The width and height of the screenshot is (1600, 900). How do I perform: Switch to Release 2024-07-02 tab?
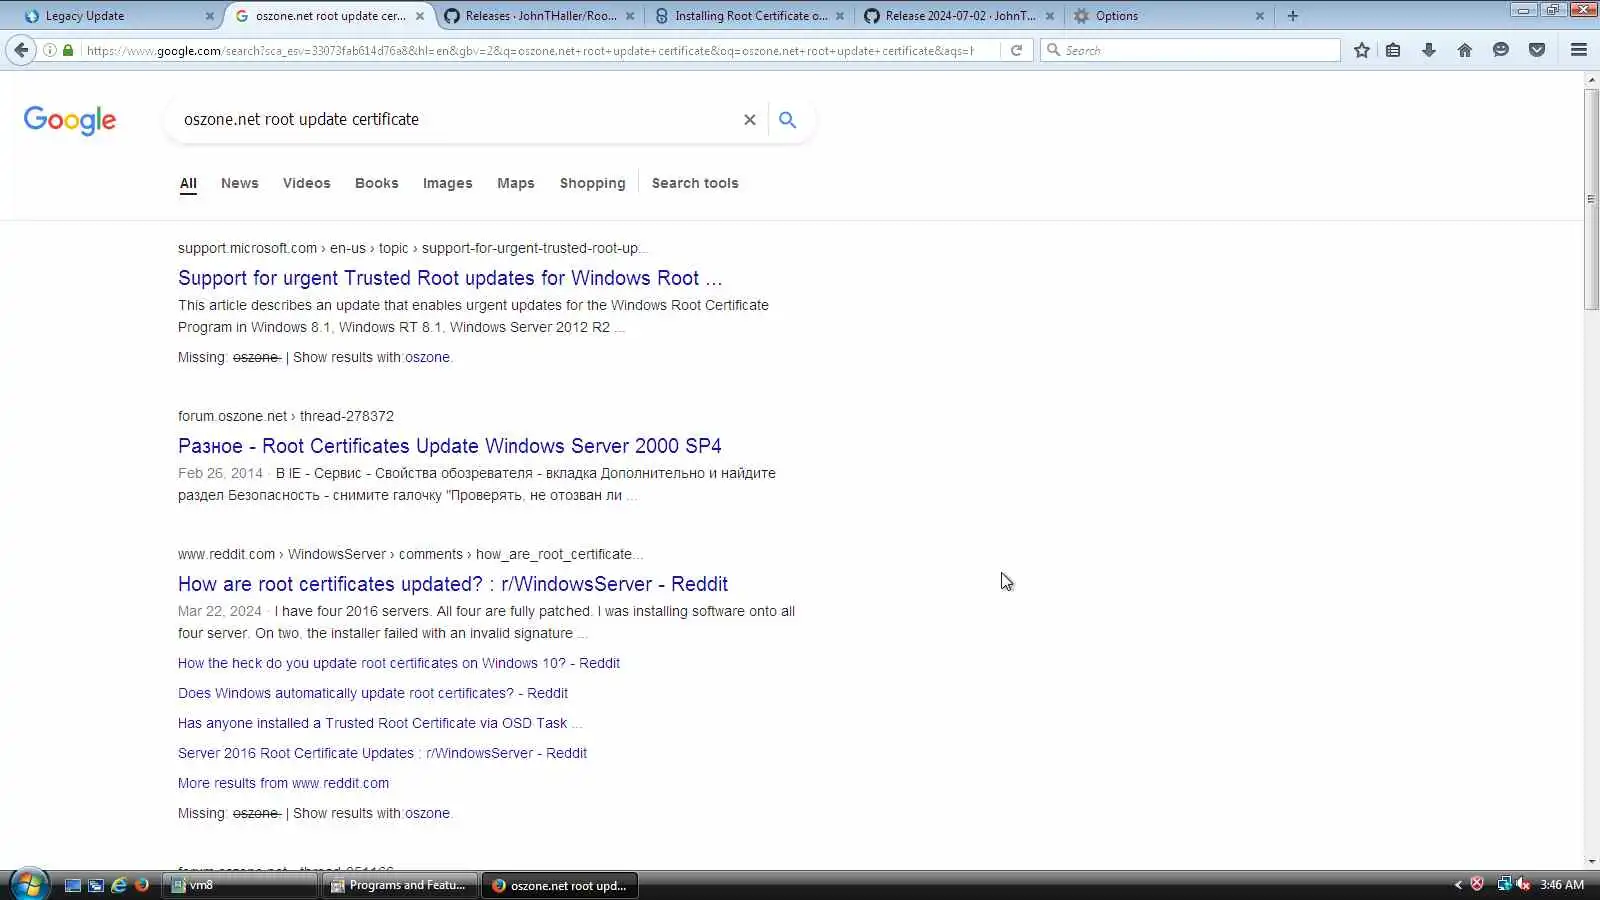(x=960, y=16)
